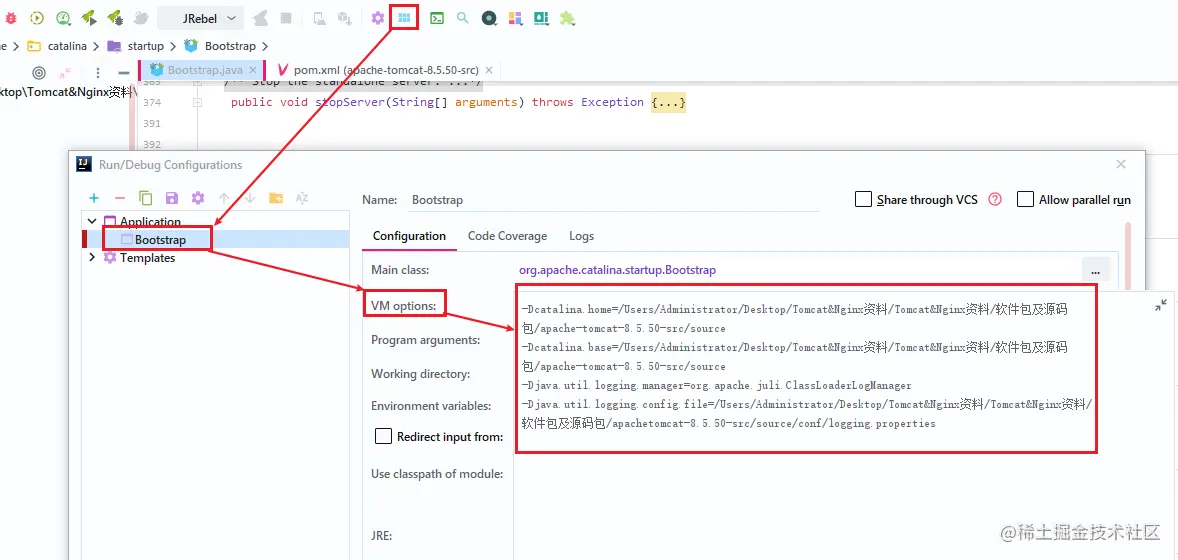The image size is (1178, 560).
Task: Click the teal droplet panel toolbar icon
Action: tap(540, 18)
